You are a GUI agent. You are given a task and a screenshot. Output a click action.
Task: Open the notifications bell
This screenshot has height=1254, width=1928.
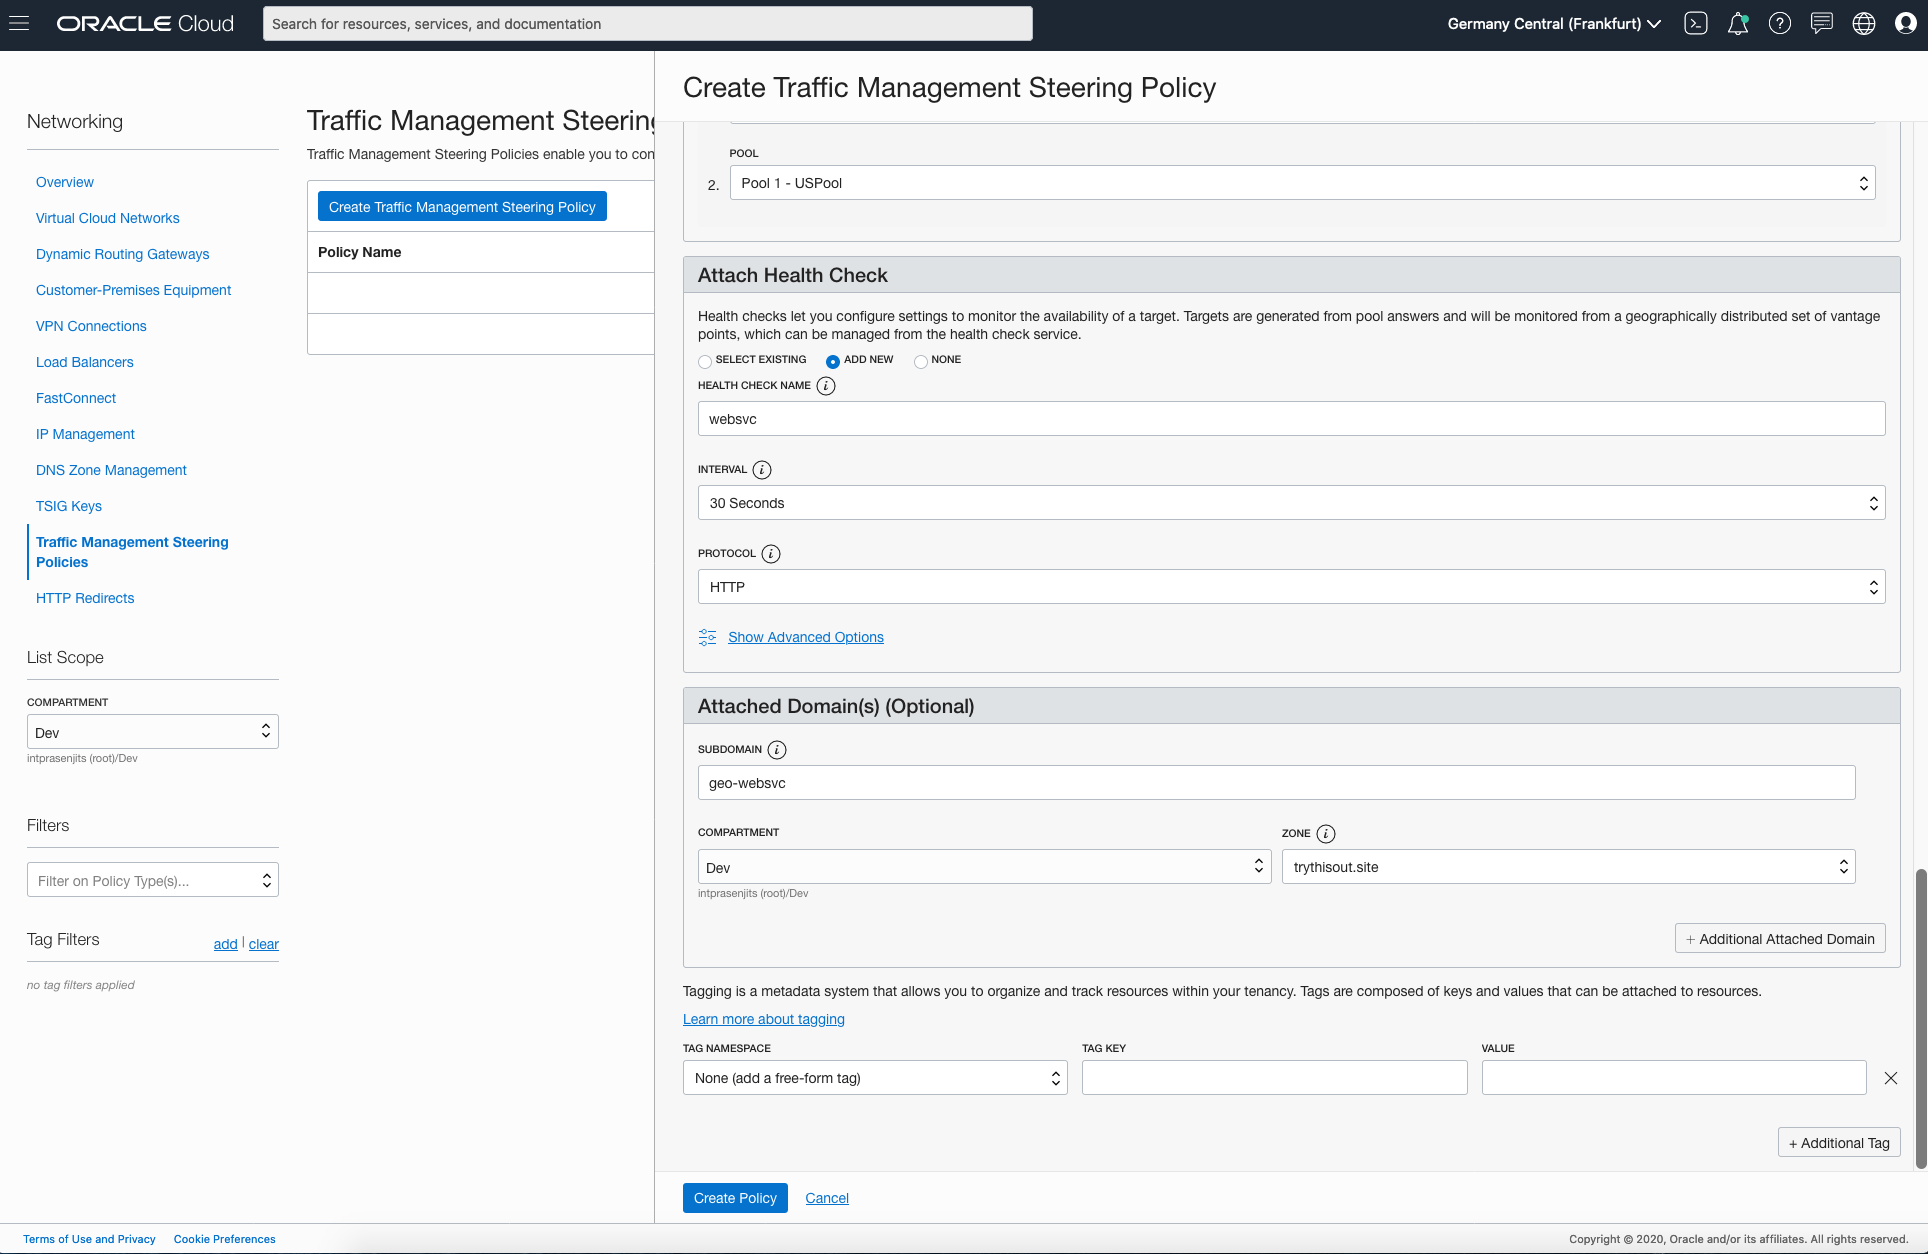pyautogui.click(x=1738, y=23)
